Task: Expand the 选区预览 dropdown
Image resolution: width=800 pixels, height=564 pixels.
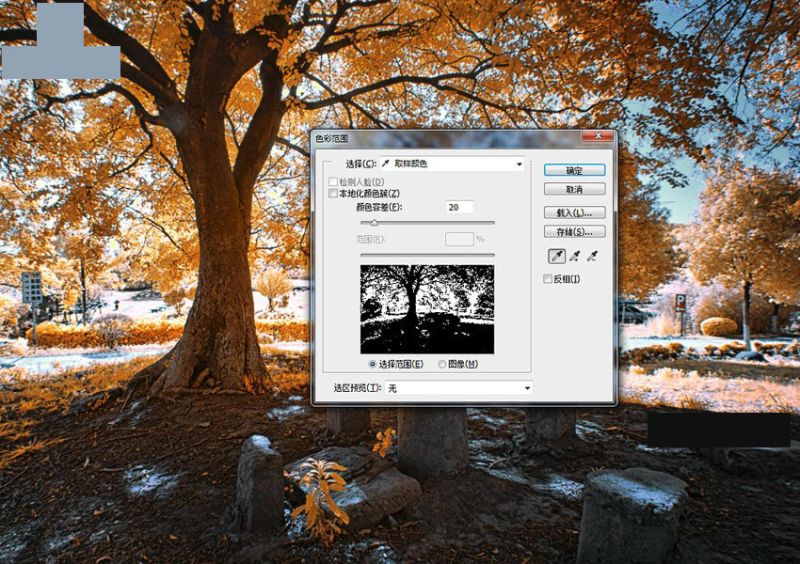Action: coord(458,387)
